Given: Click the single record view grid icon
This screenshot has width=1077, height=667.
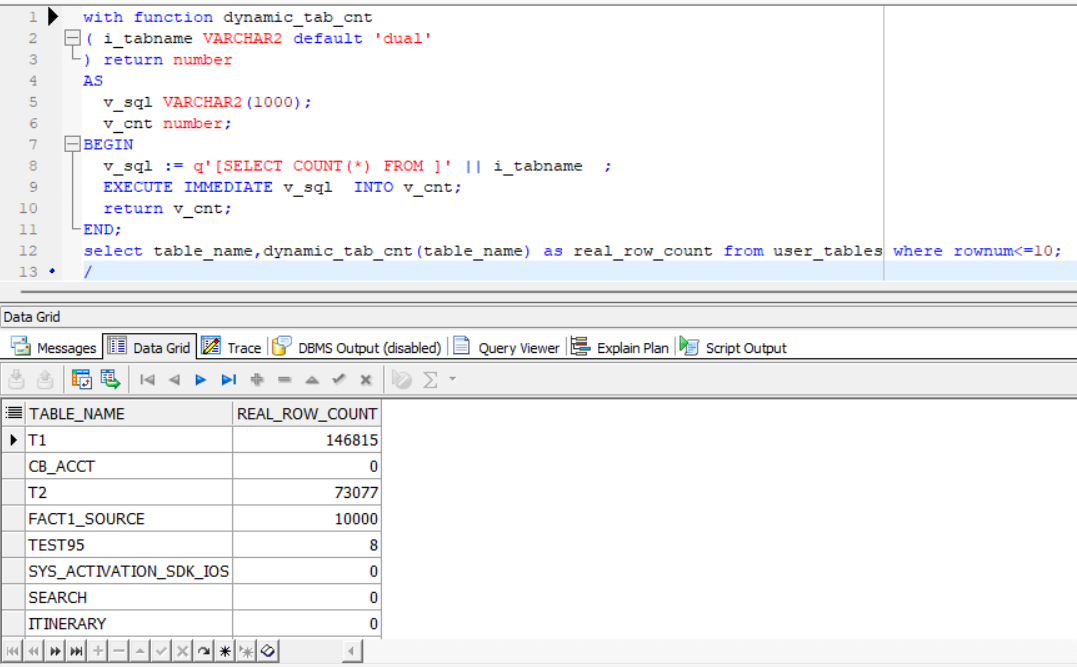Looking at the screenshot, I should (82, 380).
